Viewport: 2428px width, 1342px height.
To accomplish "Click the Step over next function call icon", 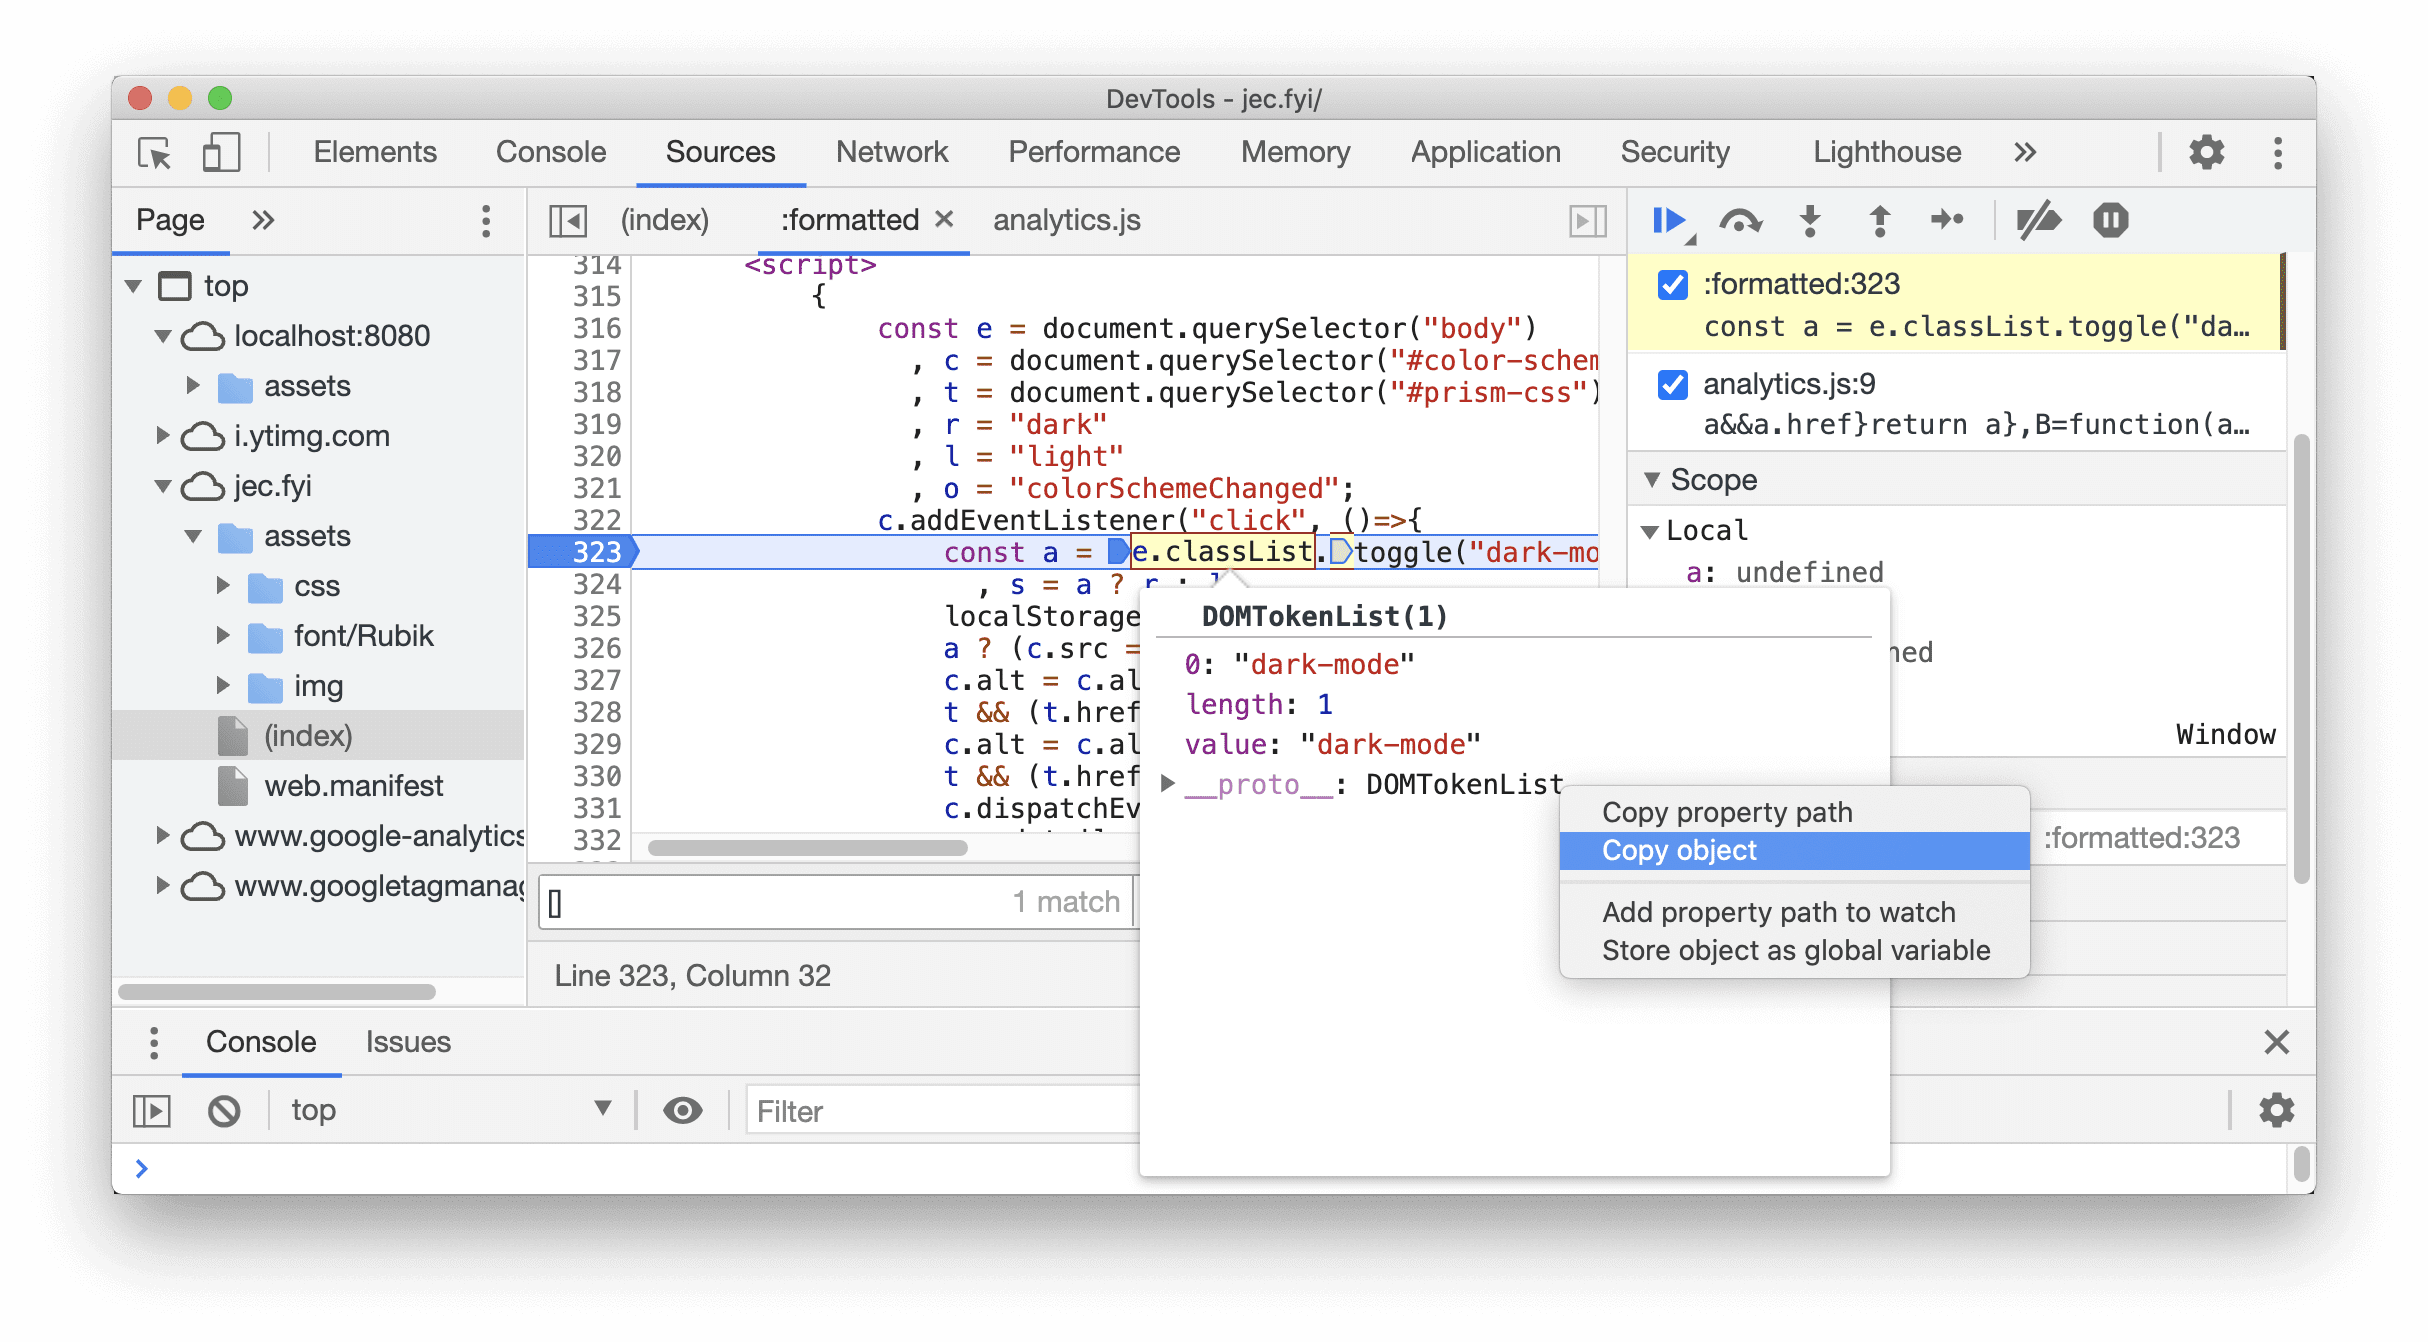I will [1739, 220].
